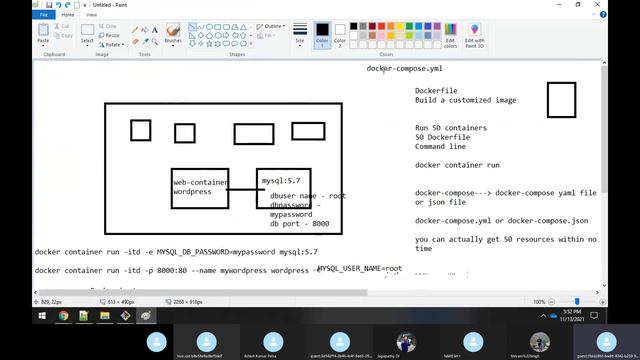Open the Paste dropdown arrow

coord(43,46)
